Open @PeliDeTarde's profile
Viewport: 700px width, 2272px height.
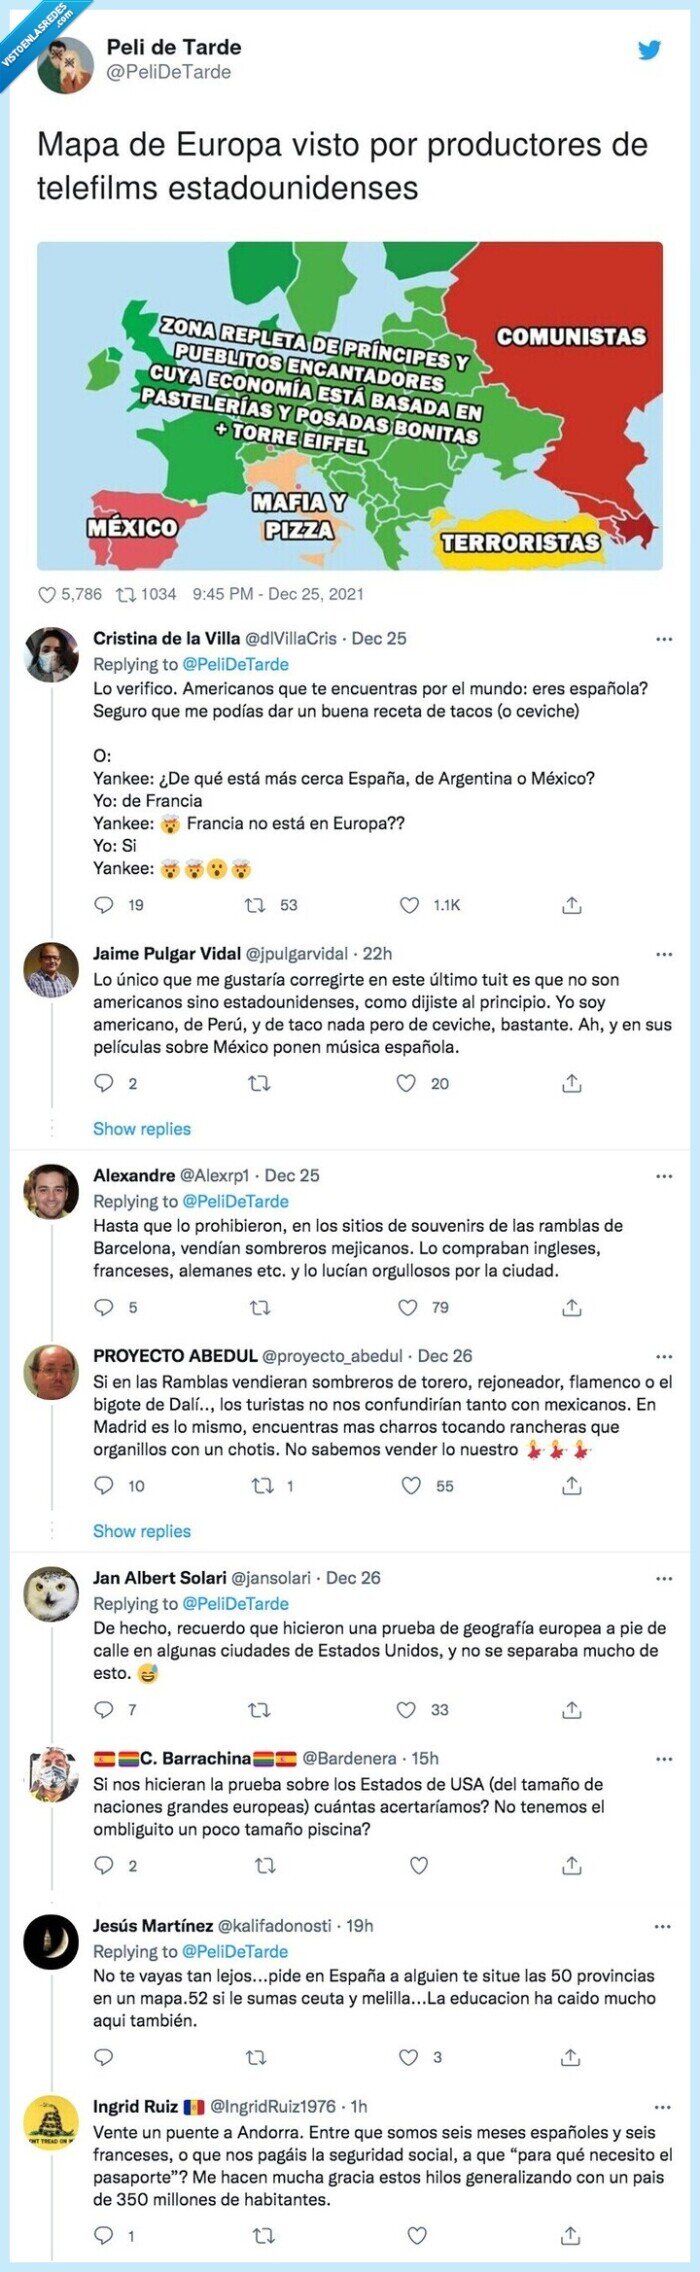point(170,71)
